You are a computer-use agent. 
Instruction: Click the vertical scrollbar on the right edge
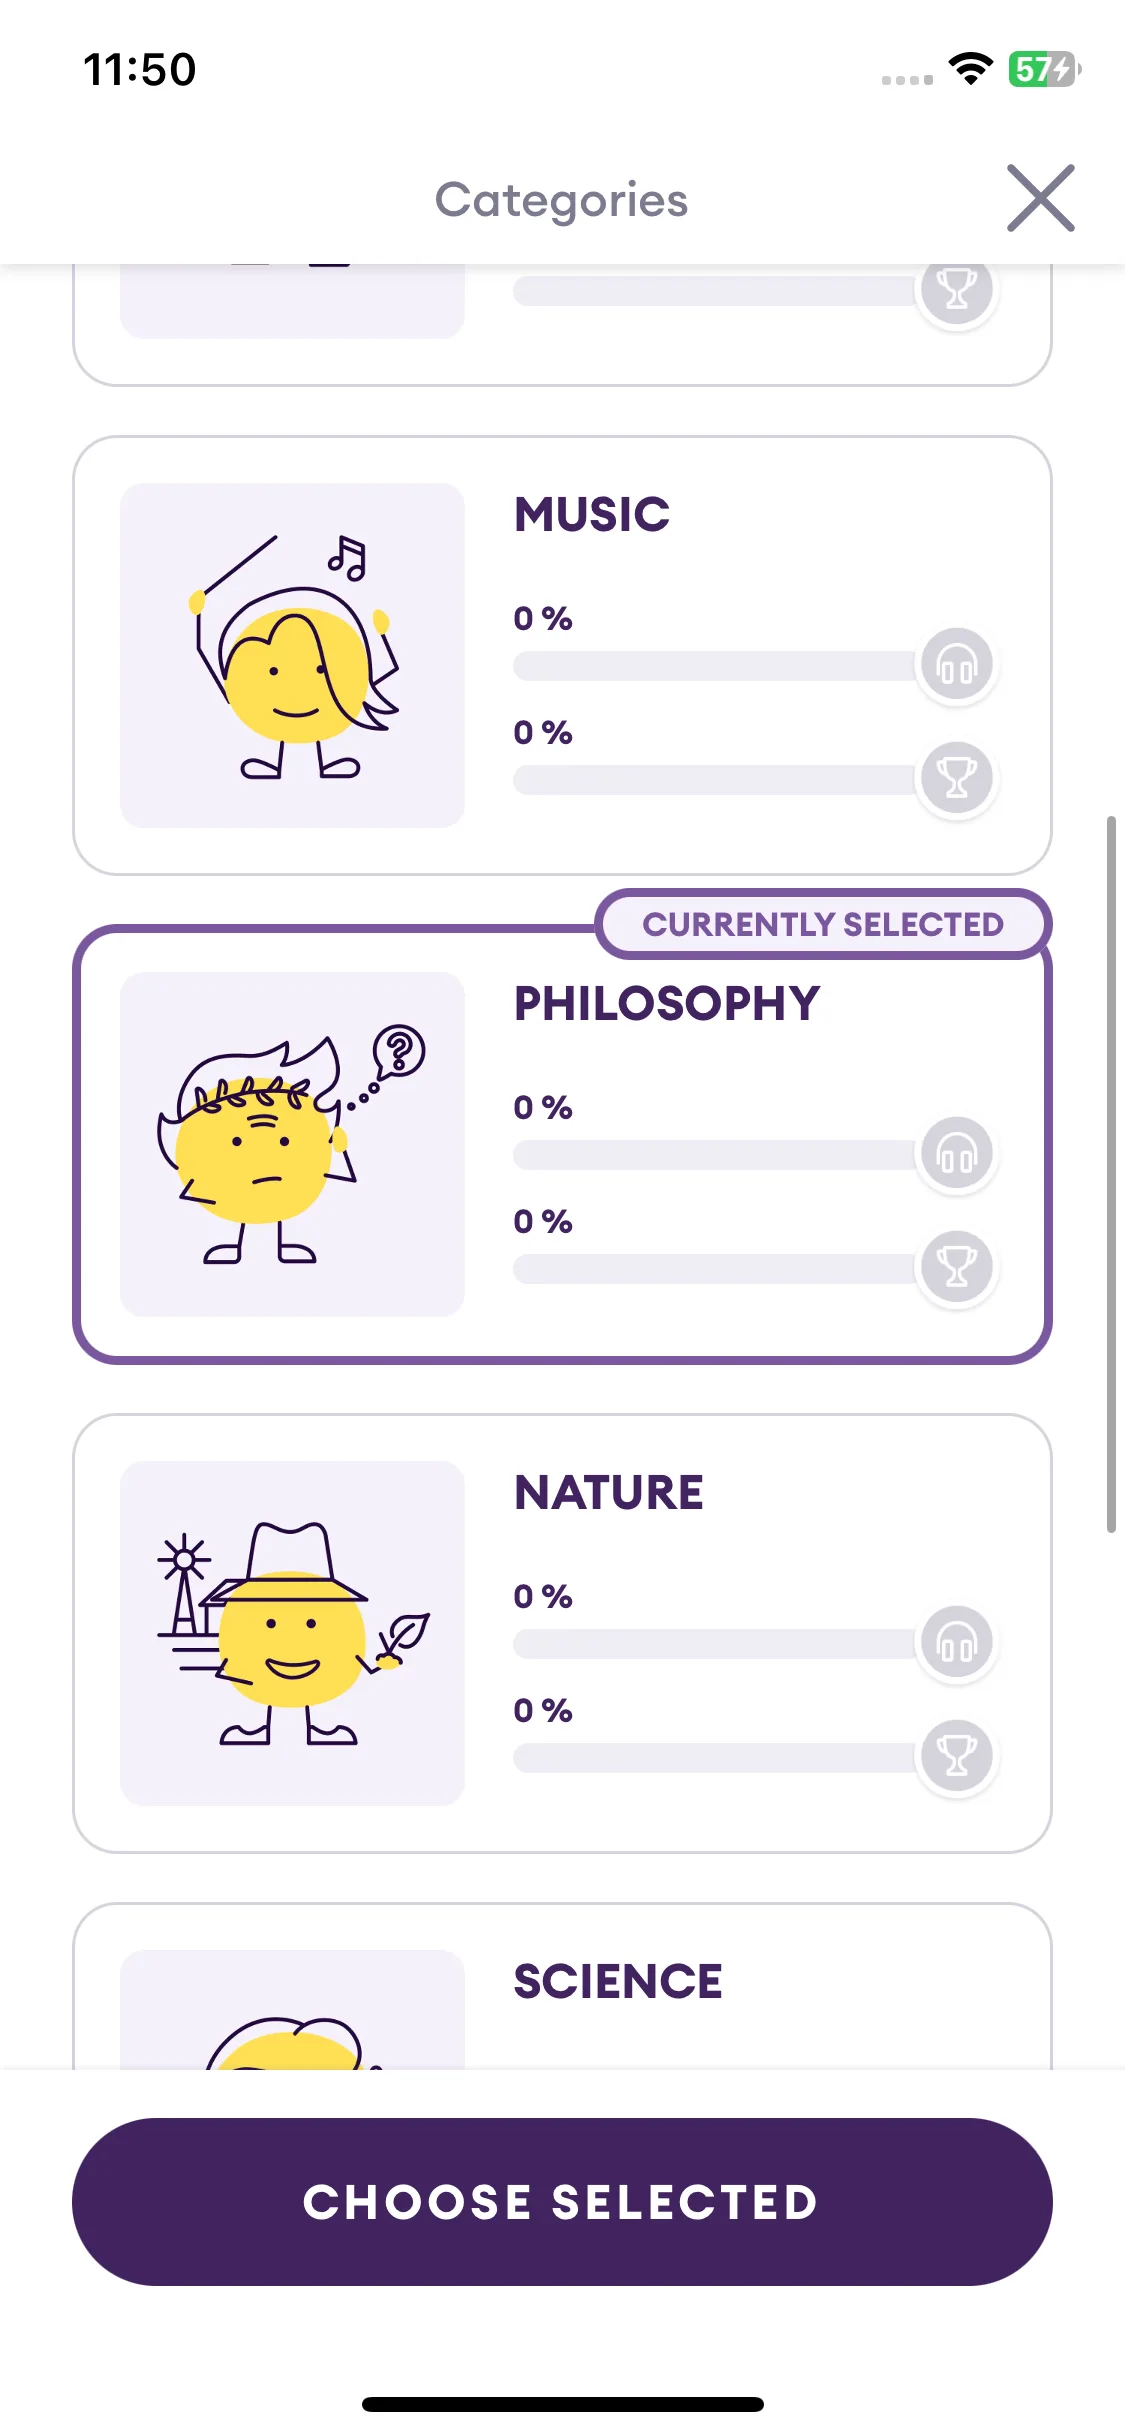1111,1175
